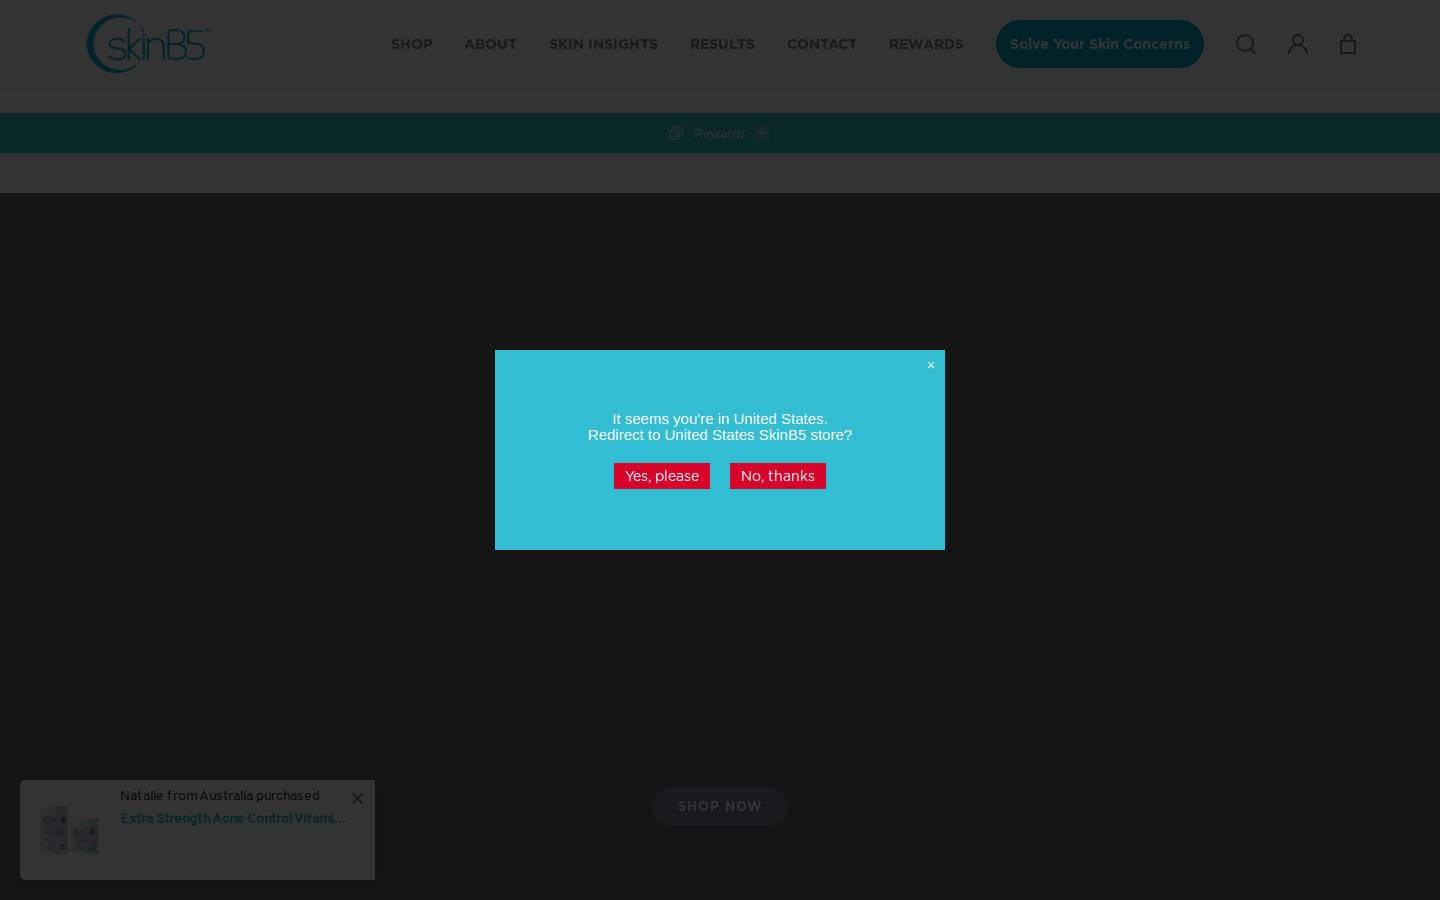Click Solve Your Skin Concerns button
Image resolution: width=1440 pixels, height=900 pixels.
click(1100, 44)
